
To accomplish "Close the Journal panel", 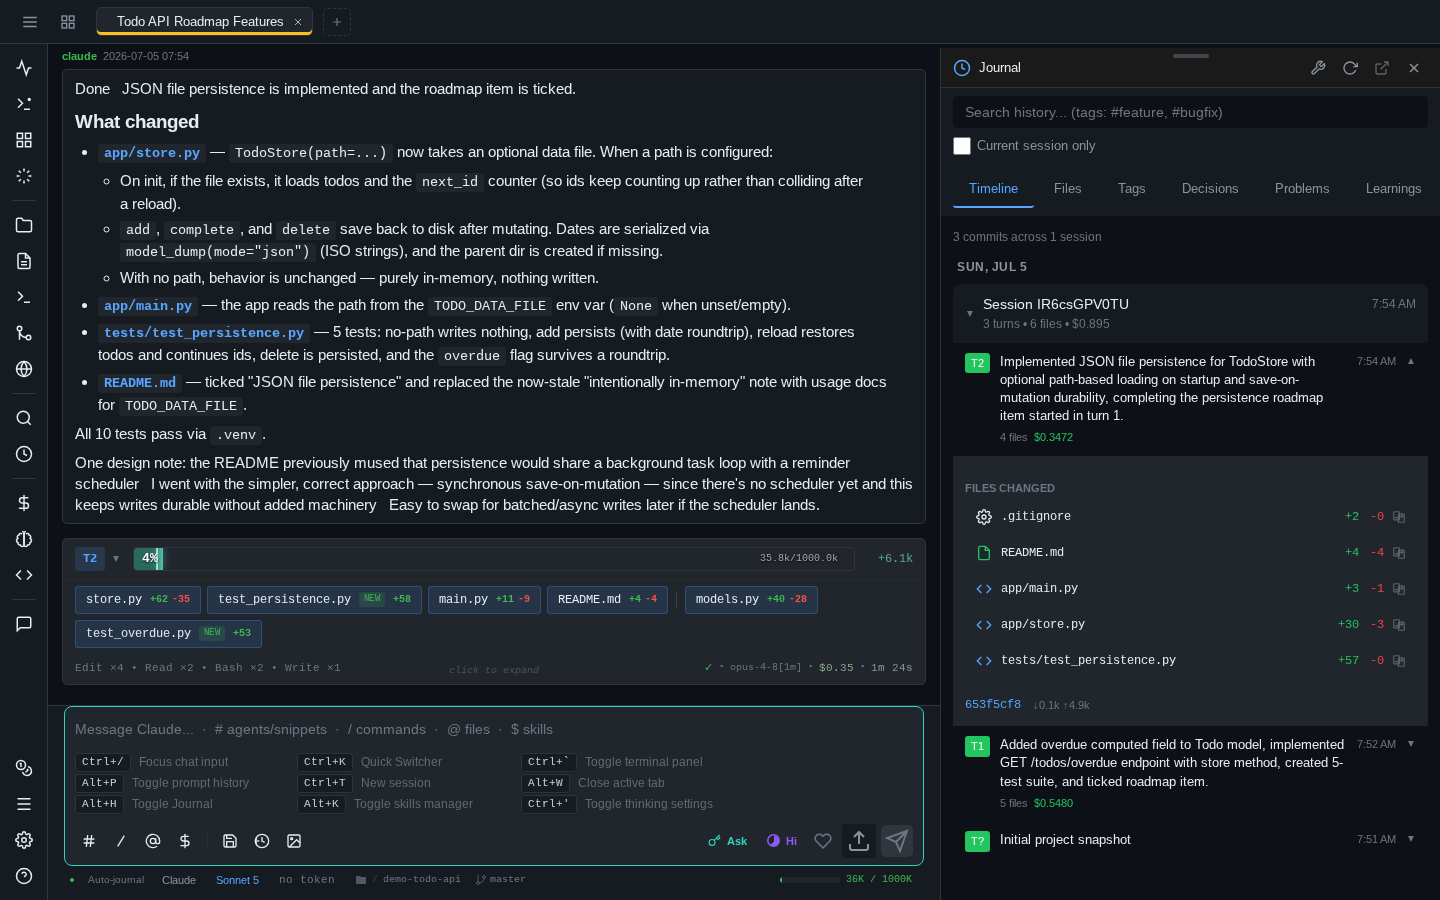I will tap(1414, 68).
